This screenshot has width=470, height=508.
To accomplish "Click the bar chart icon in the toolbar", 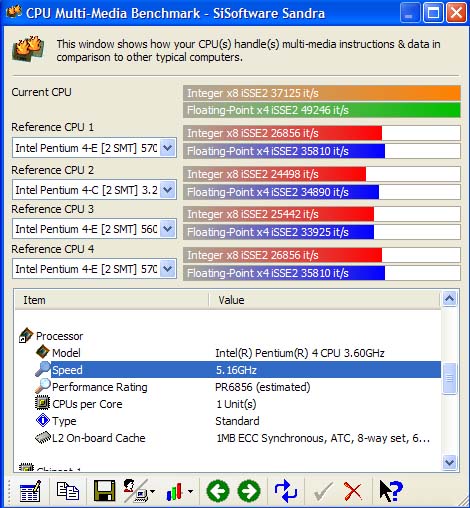I will (x=174, y=492).
